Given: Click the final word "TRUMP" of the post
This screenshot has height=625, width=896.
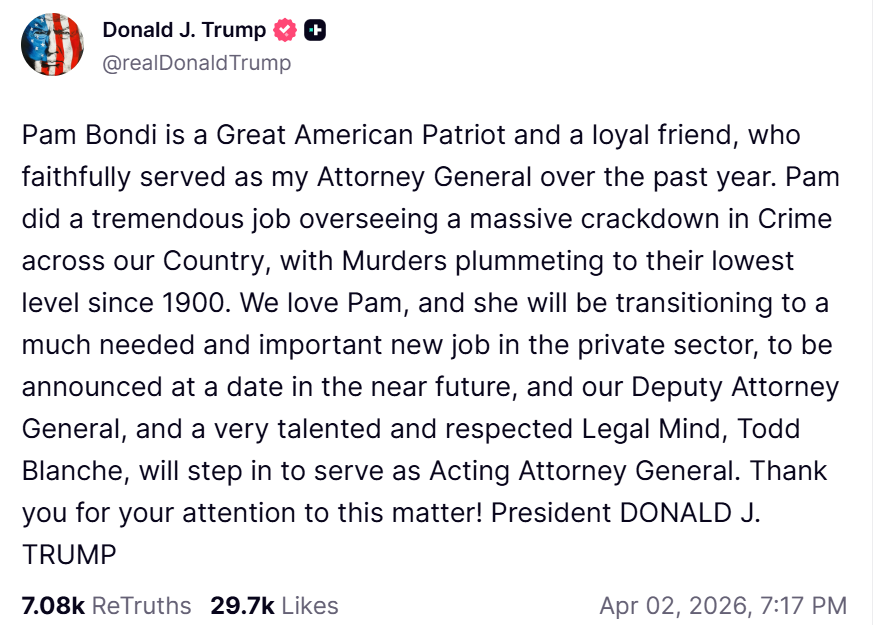Looking at the screenshot, I should [69, 554].
